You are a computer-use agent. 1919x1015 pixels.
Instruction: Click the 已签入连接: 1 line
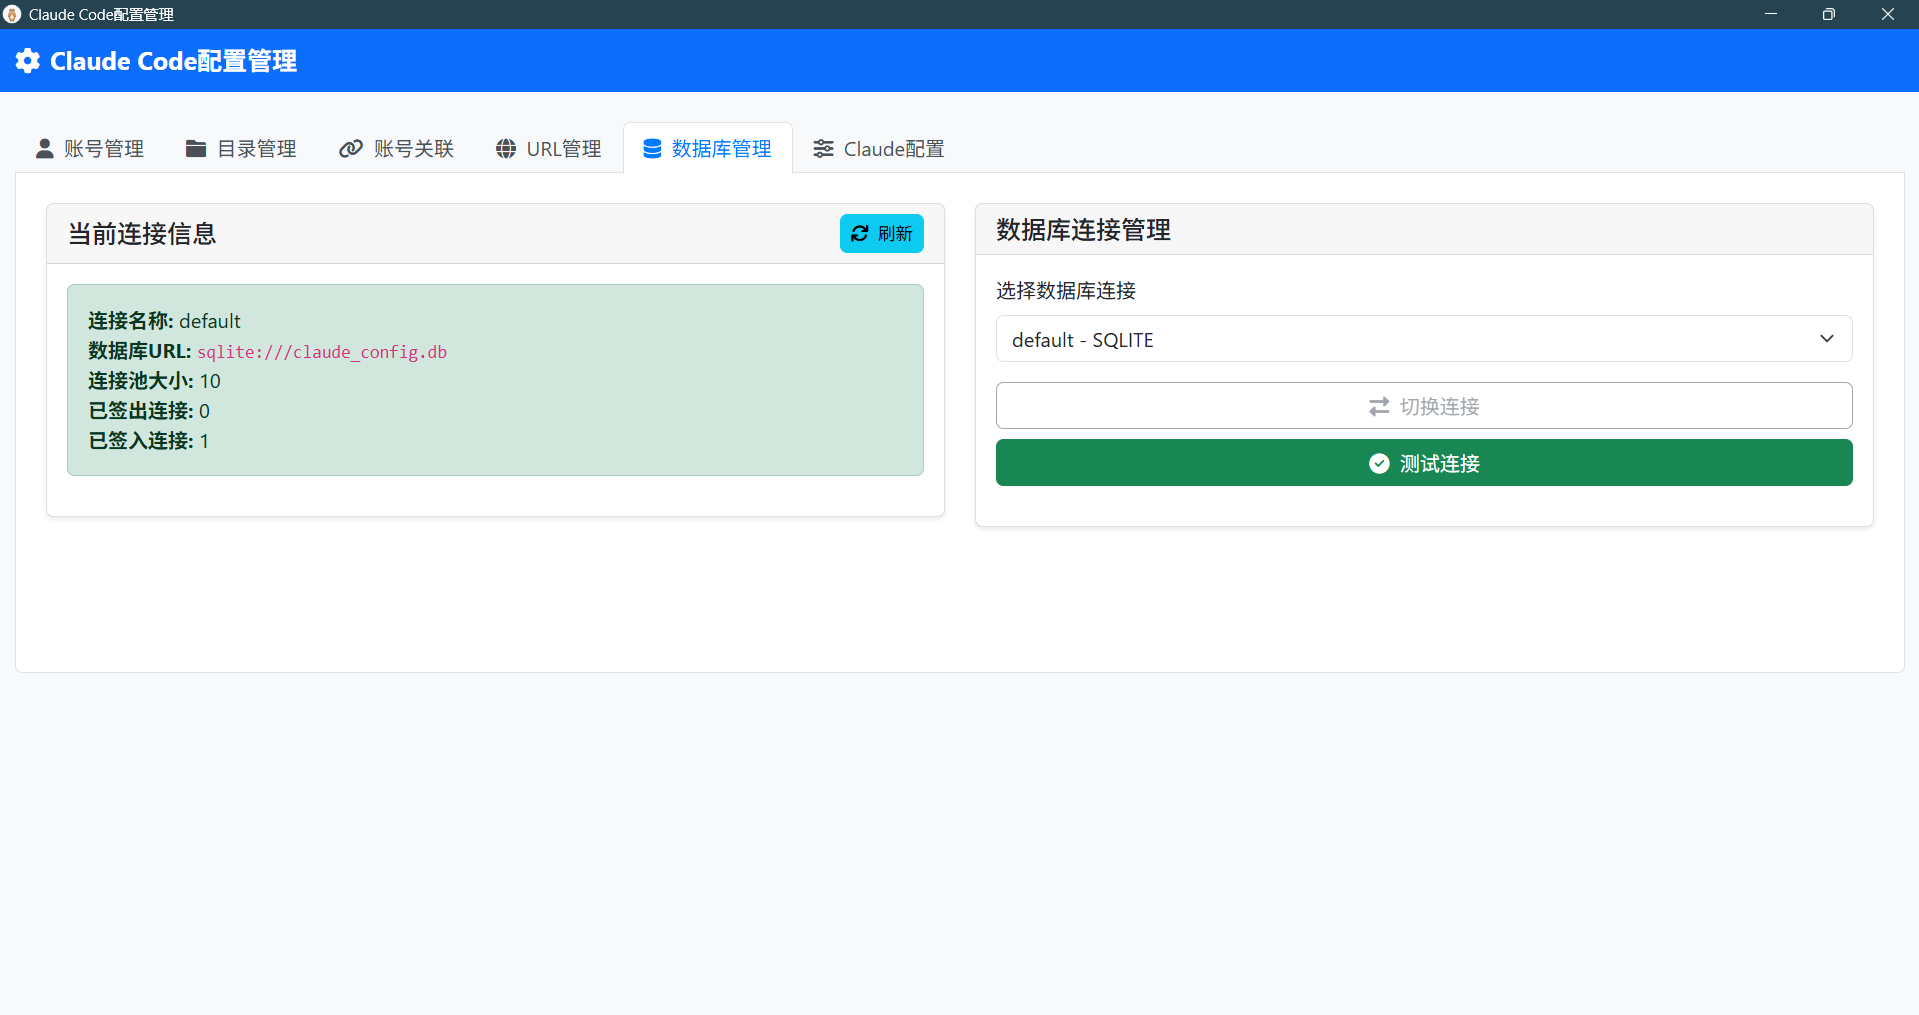pyautogui.click(x=149, y=441)
